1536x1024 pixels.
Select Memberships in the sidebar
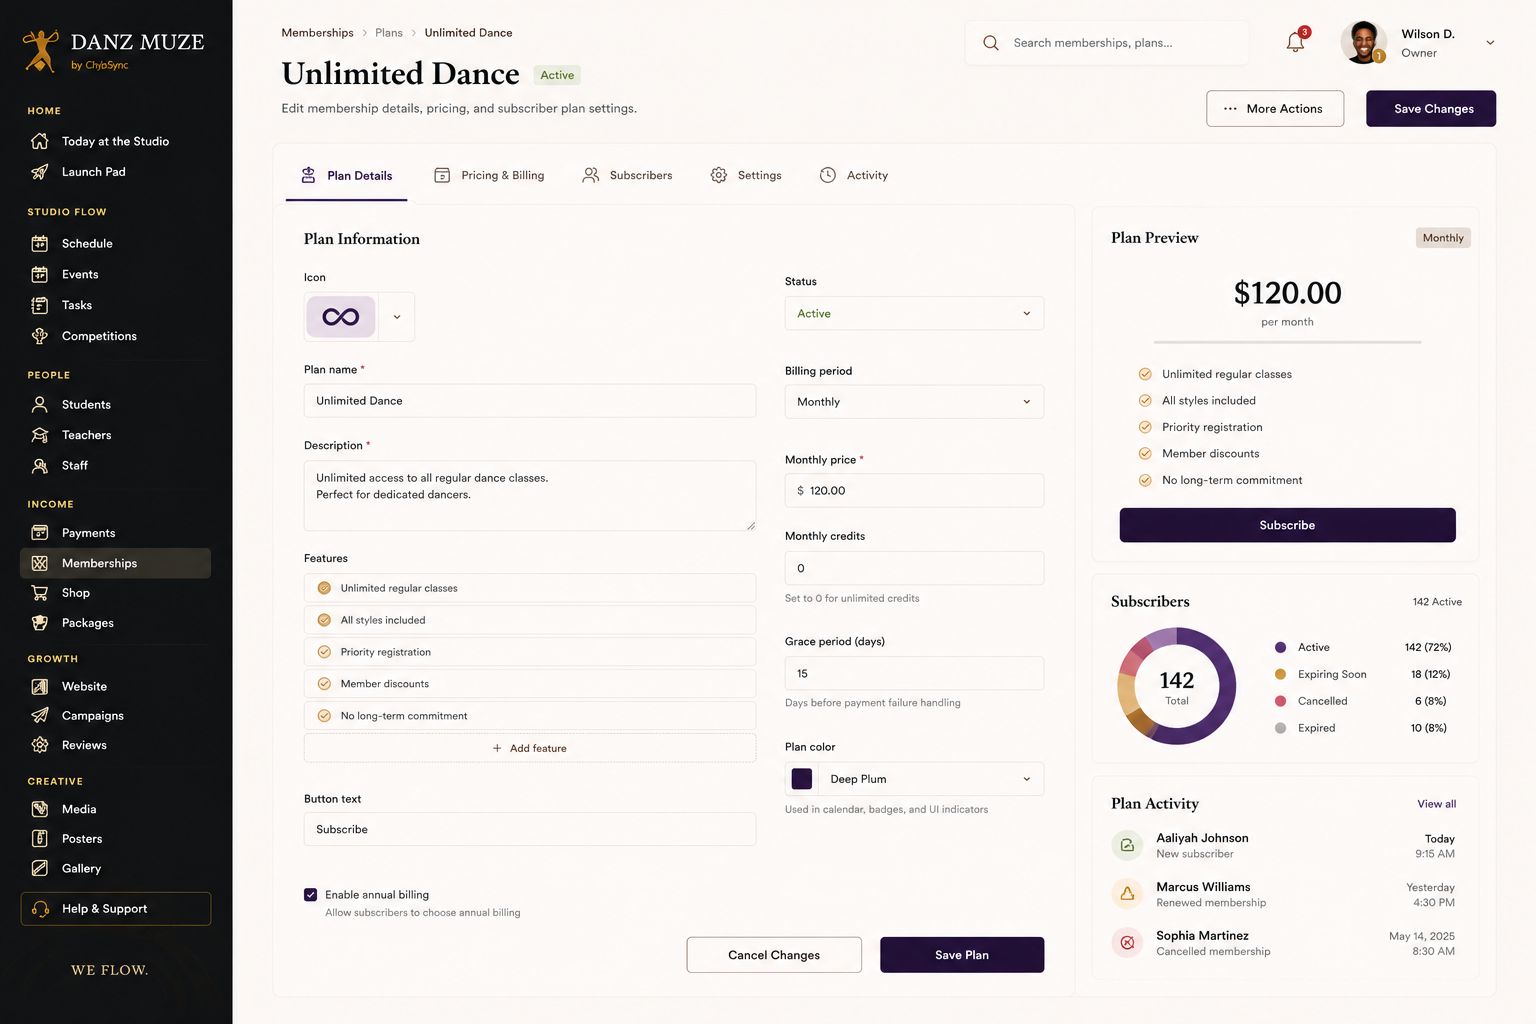tap(115, 563)
